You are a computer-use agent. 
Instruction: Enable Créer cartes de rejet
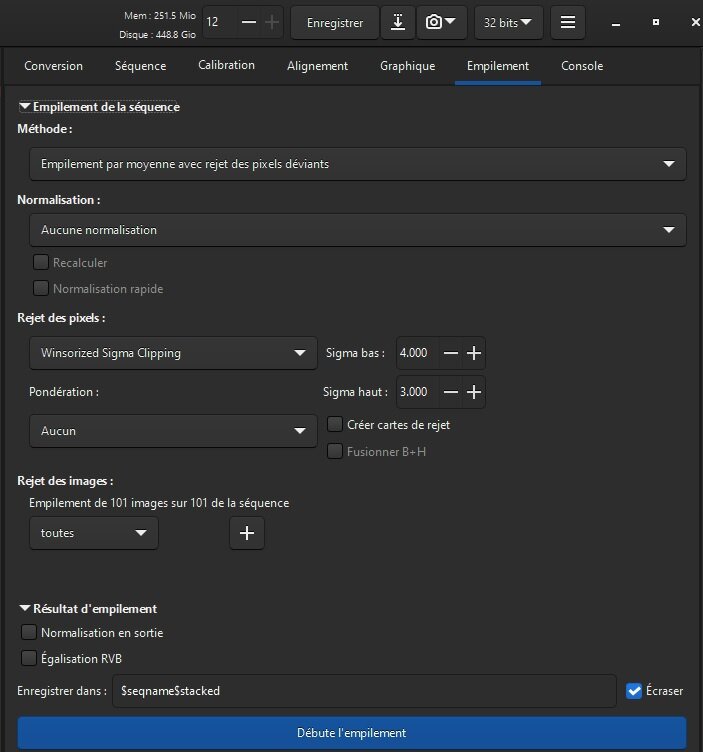[336, 425]
